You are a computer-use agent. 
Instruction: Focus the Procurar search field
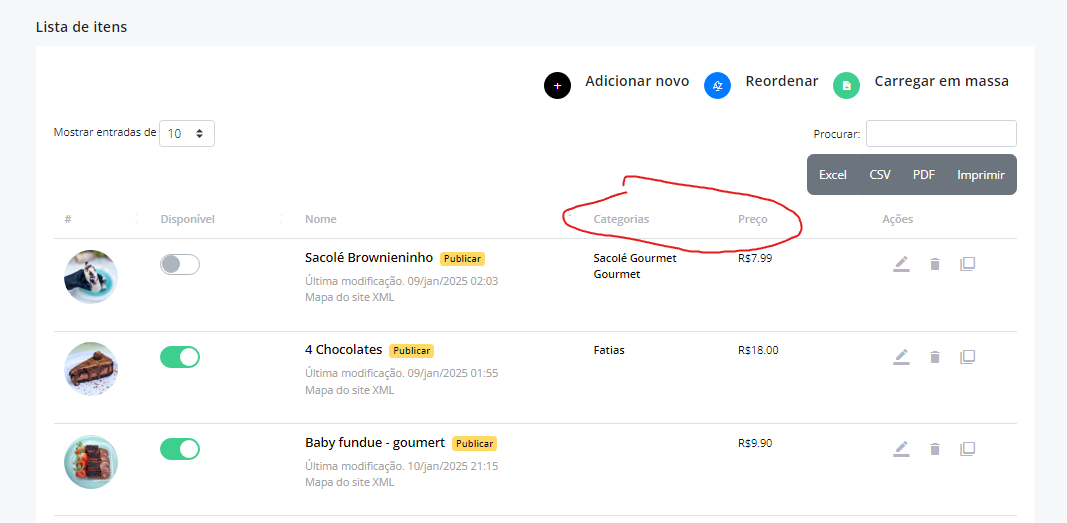click(941, 133)
